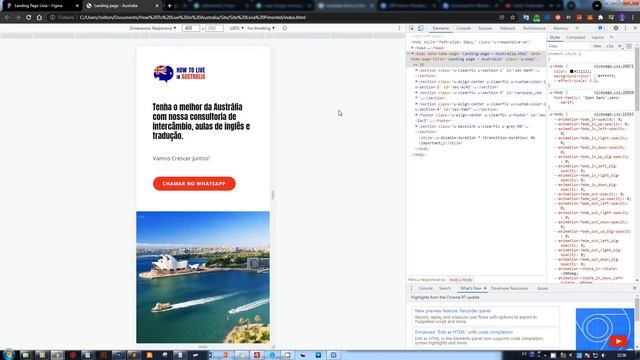
Task: Click the Styles filter input
Action: [568, 46]
